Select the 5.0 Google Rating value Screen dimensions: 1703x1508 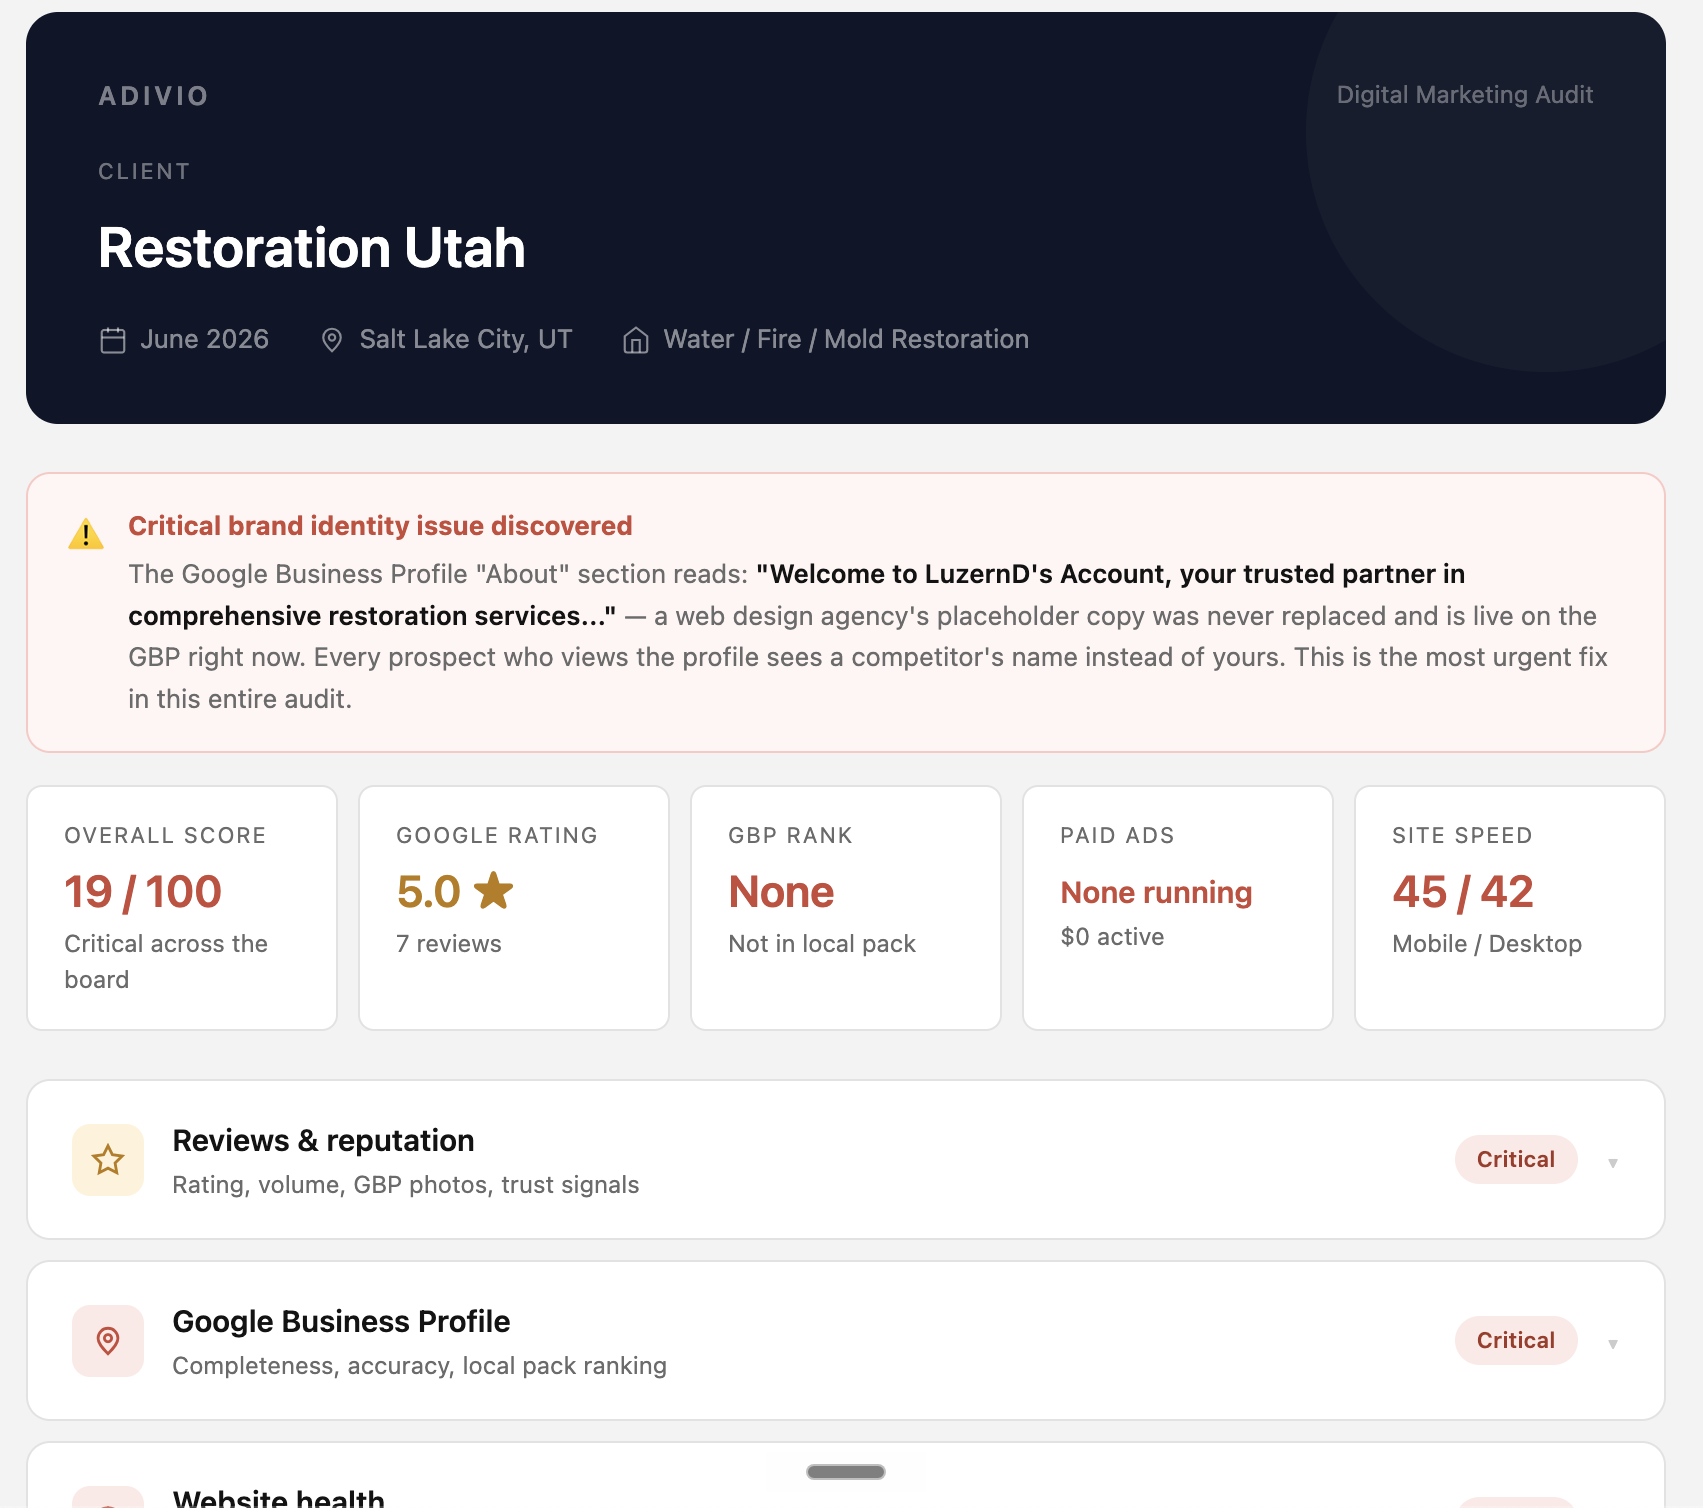(429, 891)
